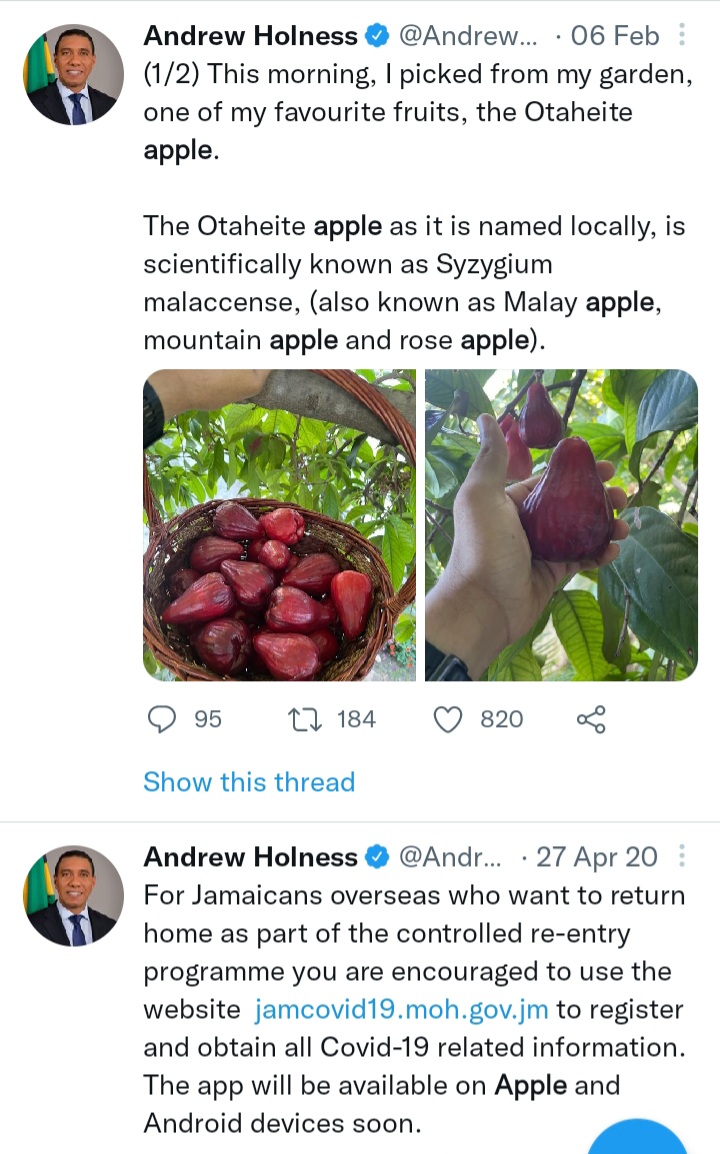Retweet the Otaheite apple tweet
720x1154 pixels.
coord(300,719)
